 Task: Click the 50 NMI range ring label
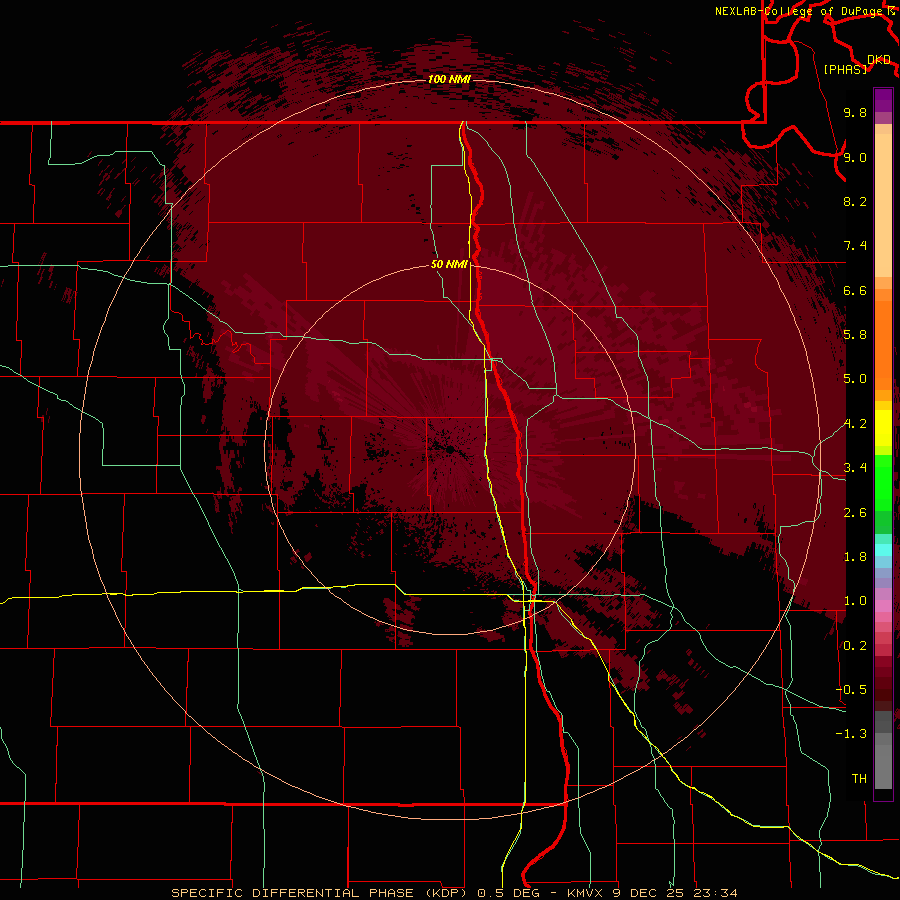pos(449,264)
